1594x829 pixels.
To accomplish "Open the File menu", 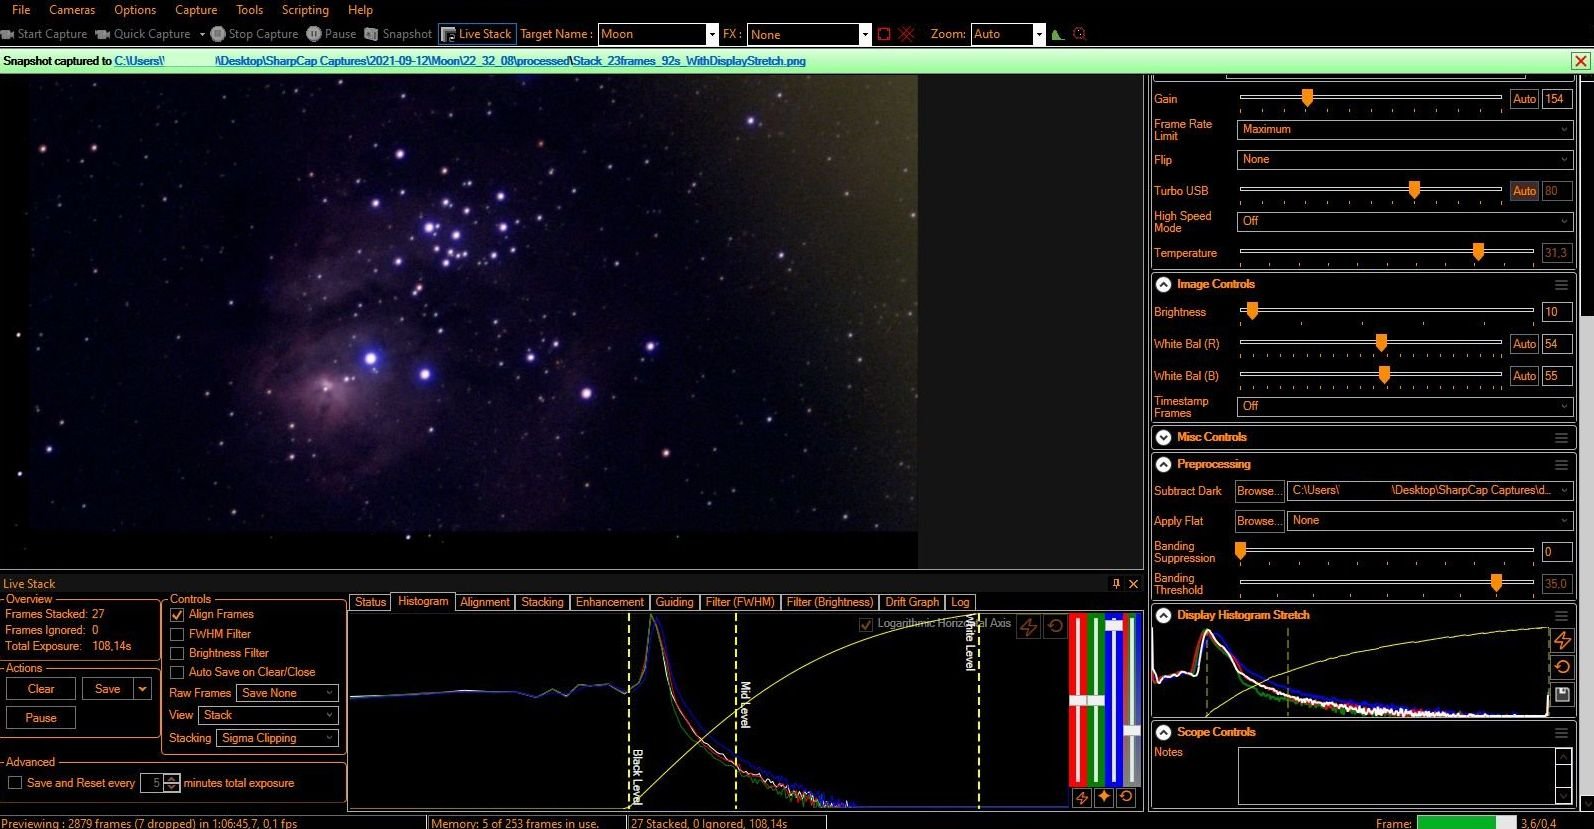I will (x=21, y=10).
